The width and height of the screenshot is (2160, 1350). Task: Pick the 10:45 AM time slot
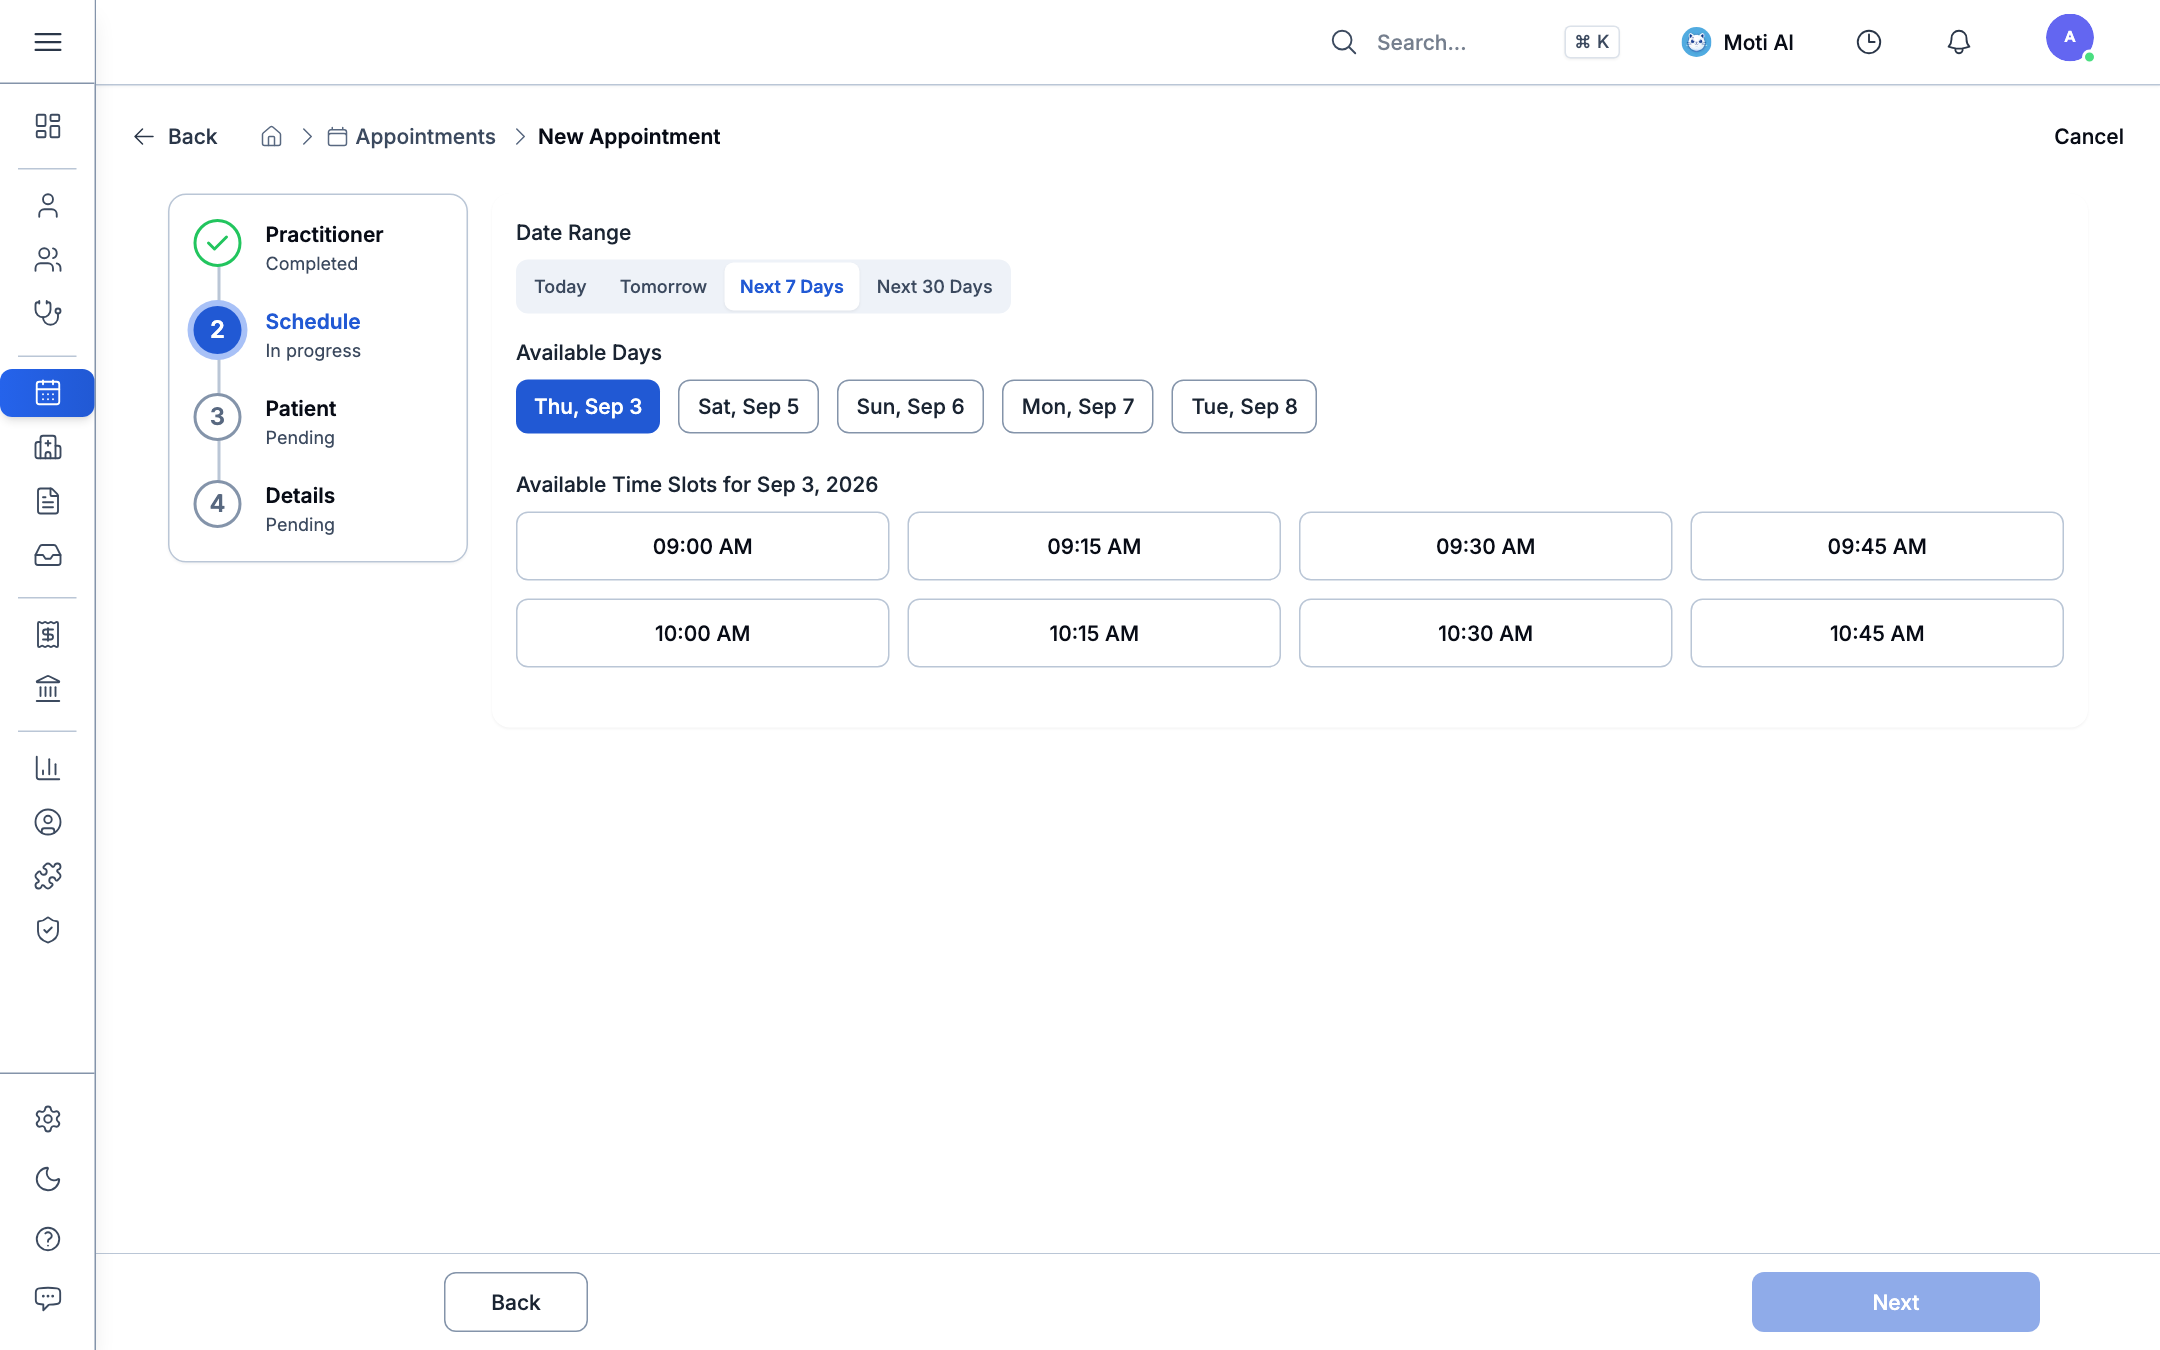[x=1877, y=633]
